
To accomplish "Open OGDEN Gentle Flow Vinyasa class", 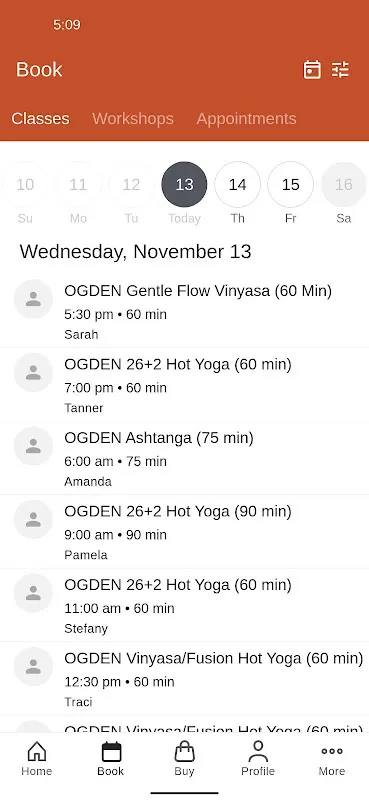I will [x=184, y=311].
